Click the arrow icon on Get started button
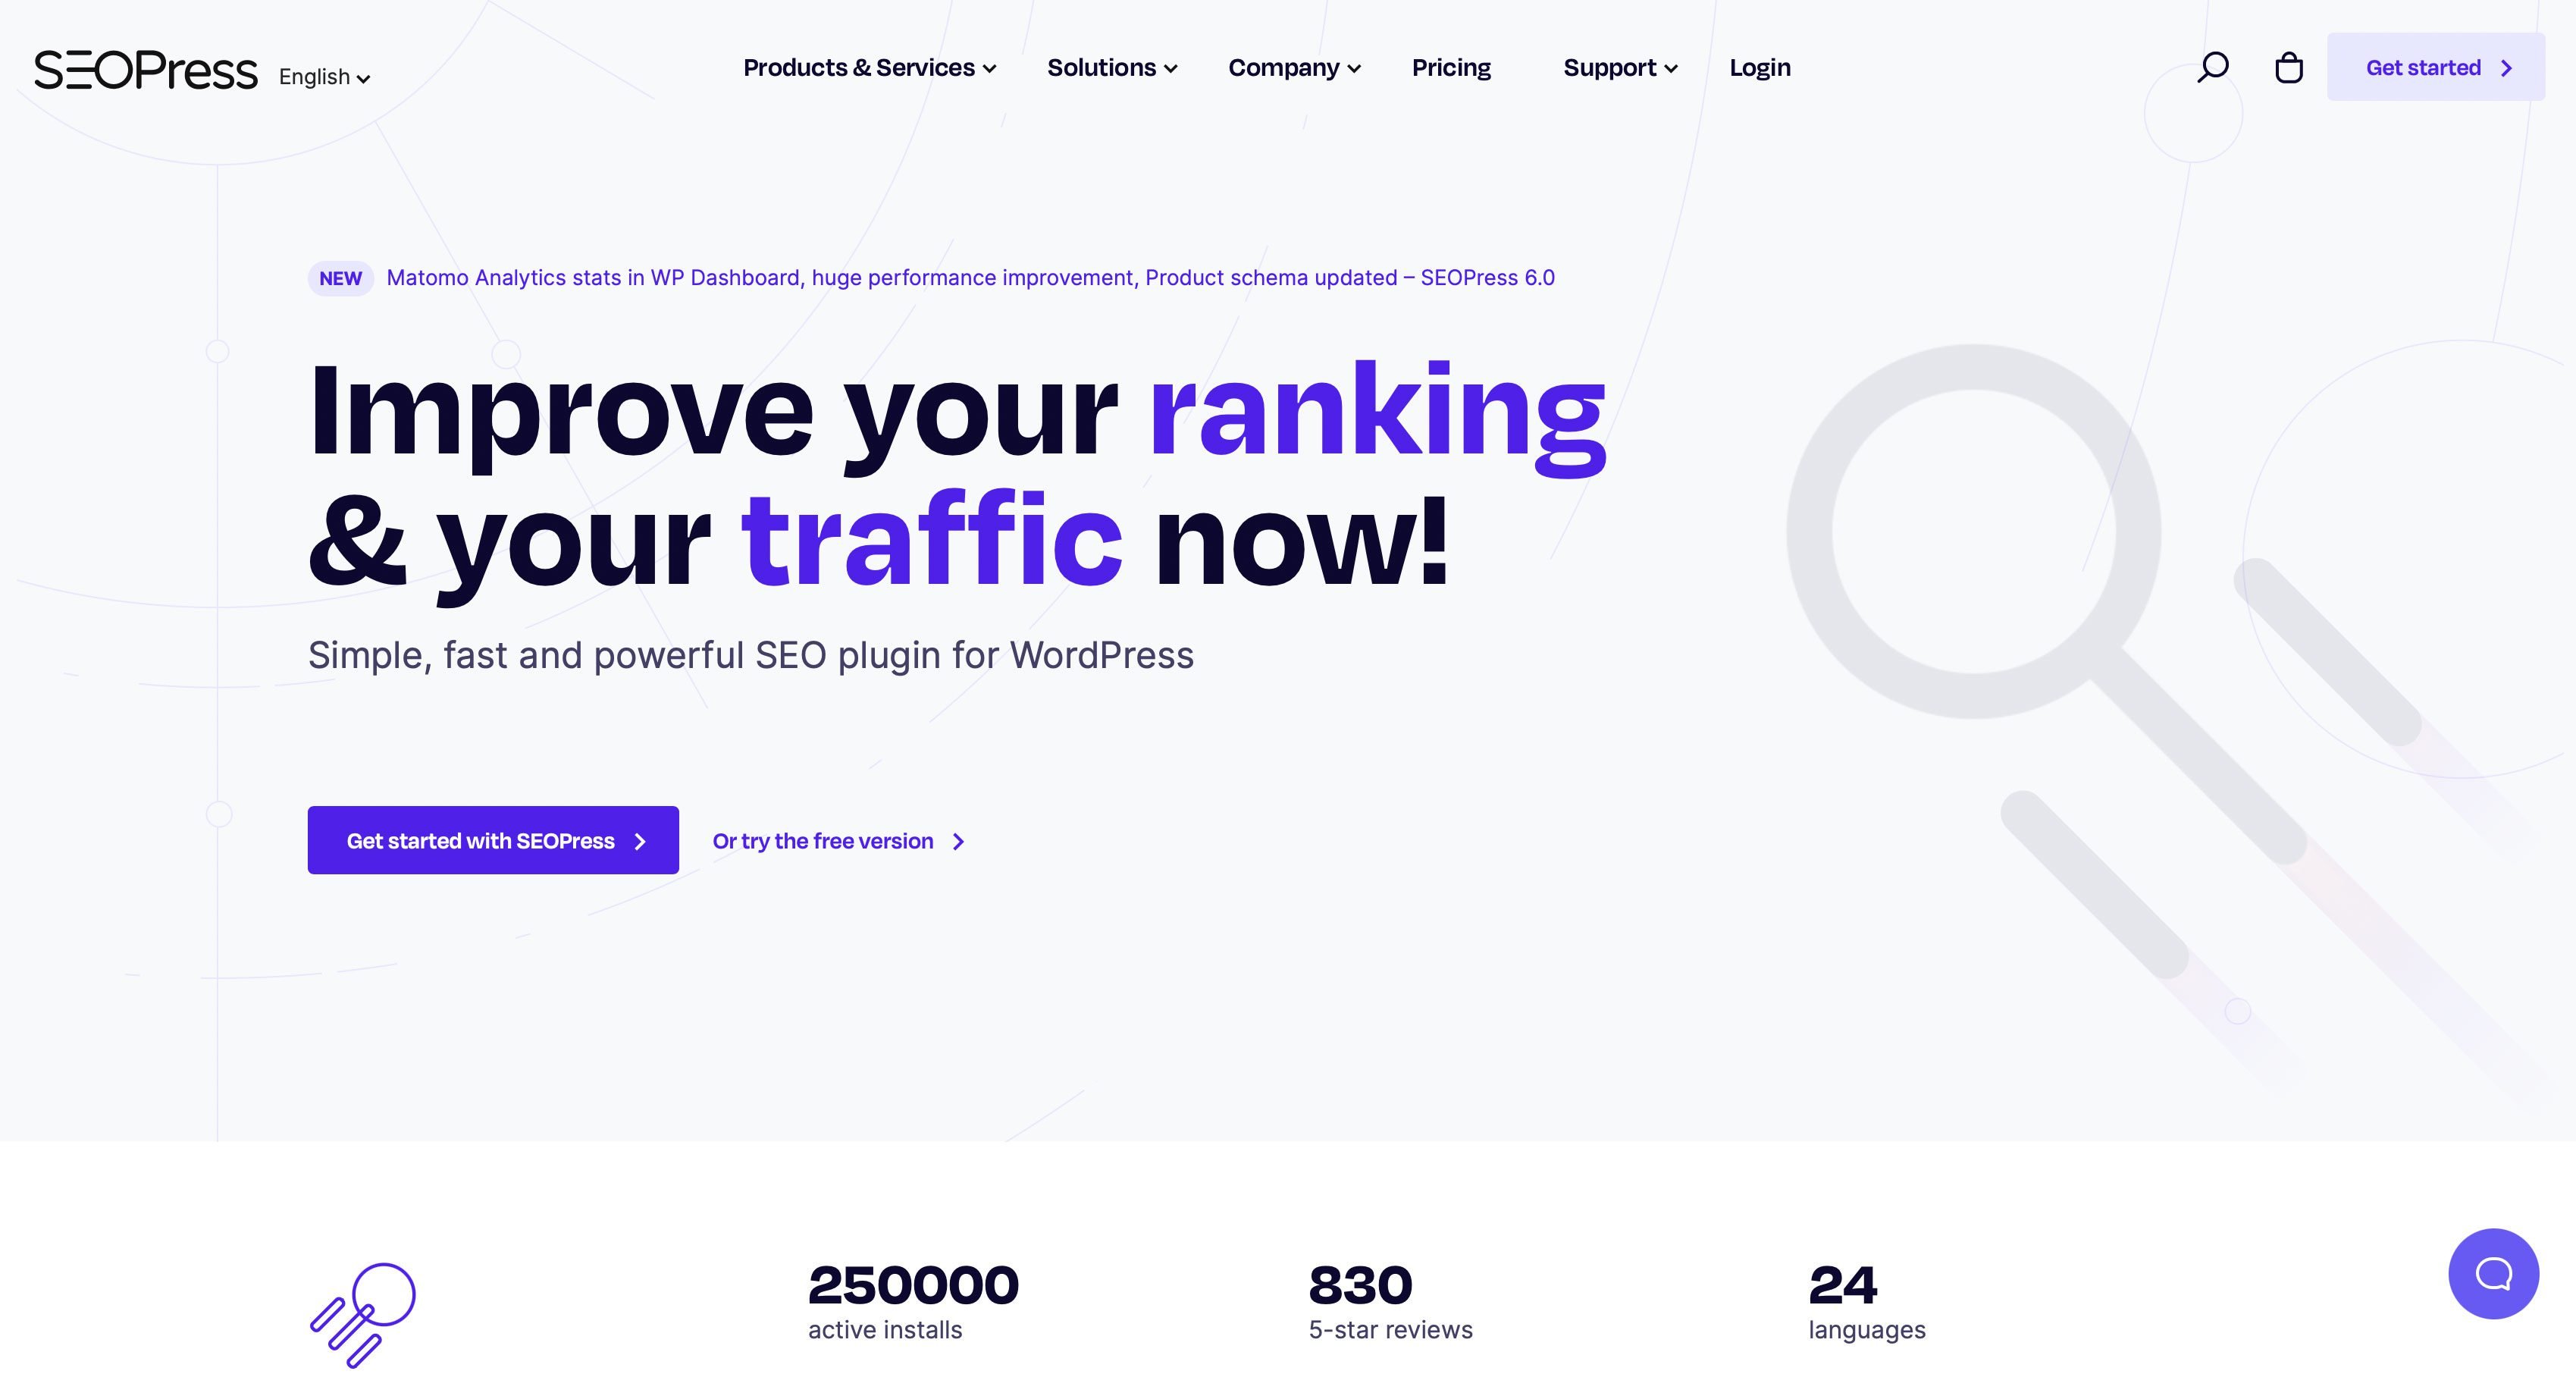Screen dimensions: 2576x1374 pyautogui.click(x=2506, y=67)
